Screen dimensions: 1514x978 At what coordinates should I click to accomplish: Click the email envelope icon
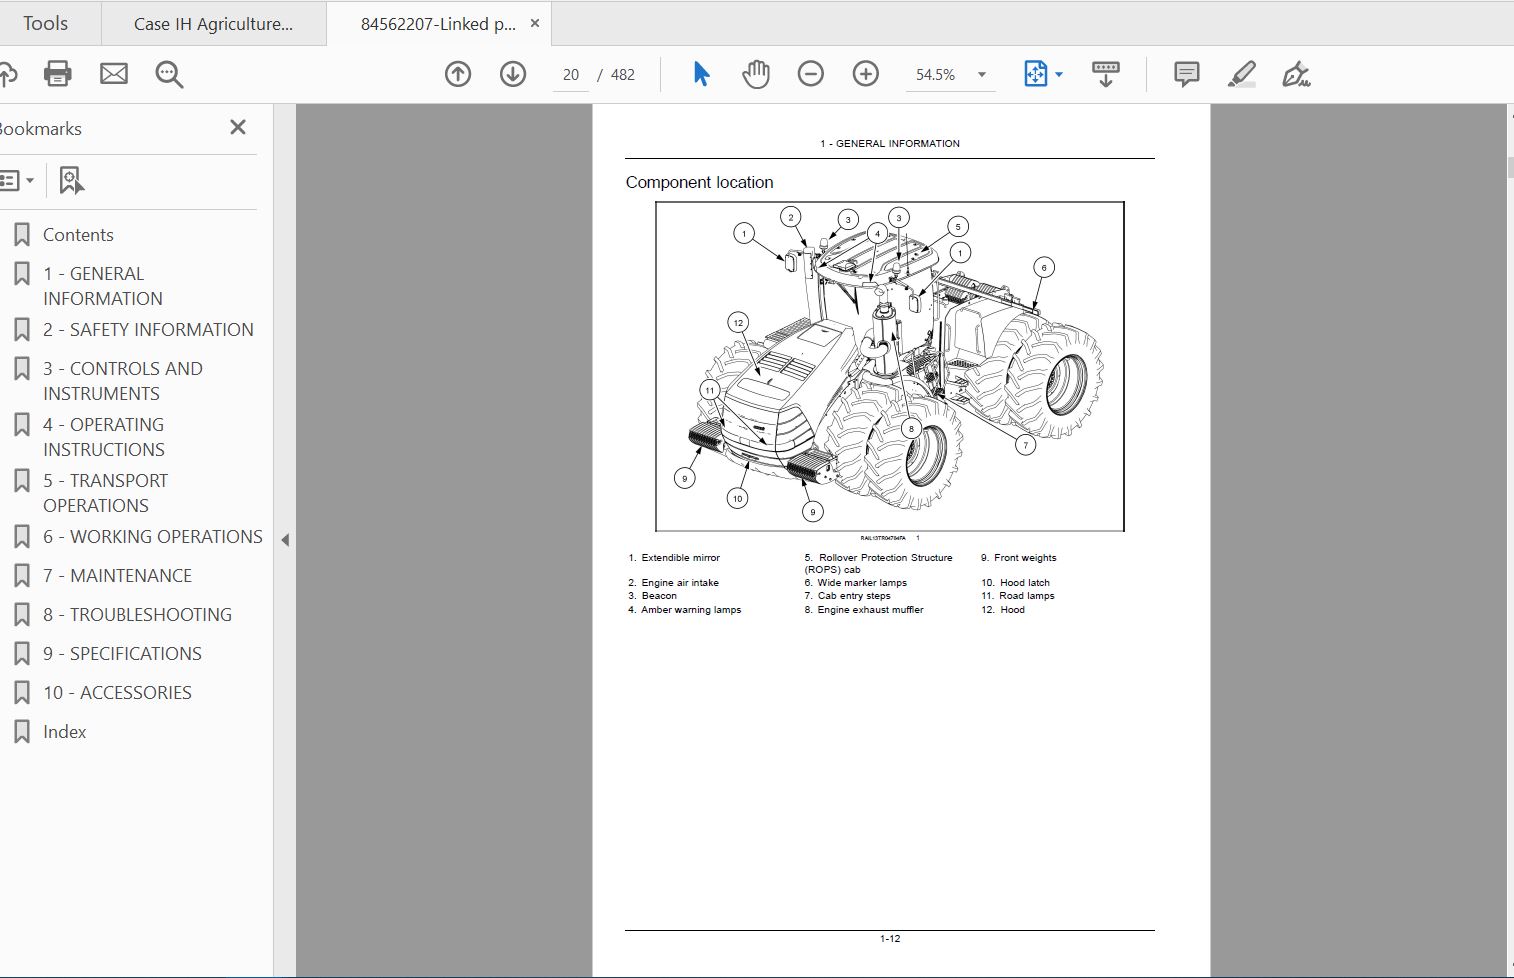(x=114, y=74)
